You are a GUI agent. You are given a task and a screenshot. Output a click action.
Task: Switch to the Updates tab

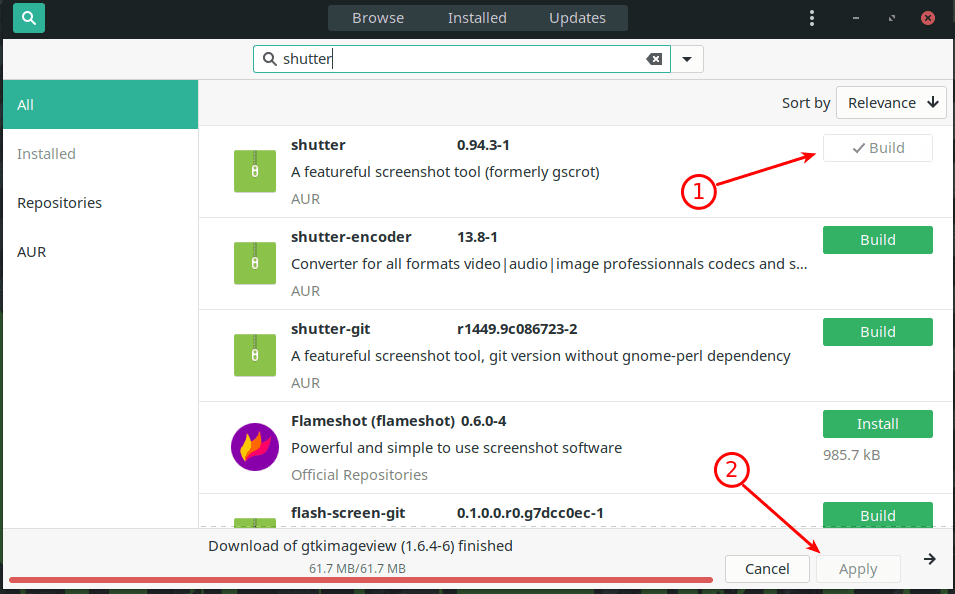[x=577, y=18]
